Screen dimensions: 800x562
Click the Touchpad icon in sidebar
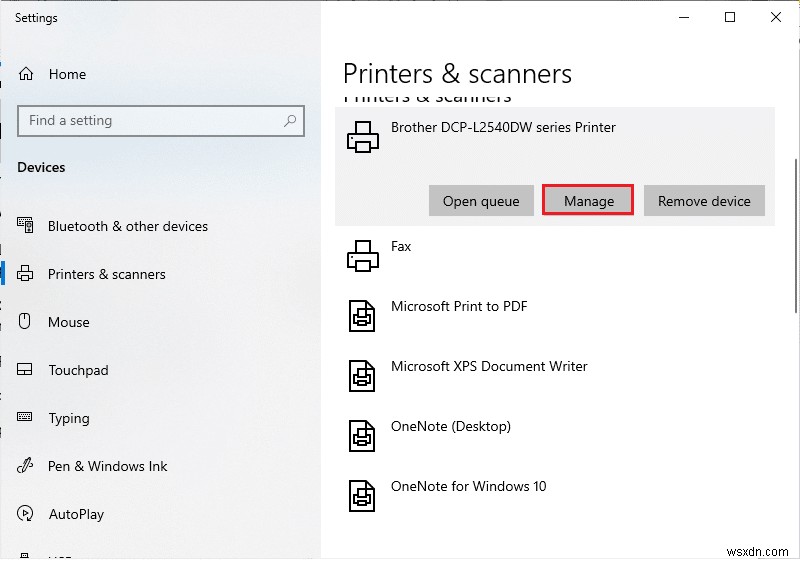tap(24, 370)
